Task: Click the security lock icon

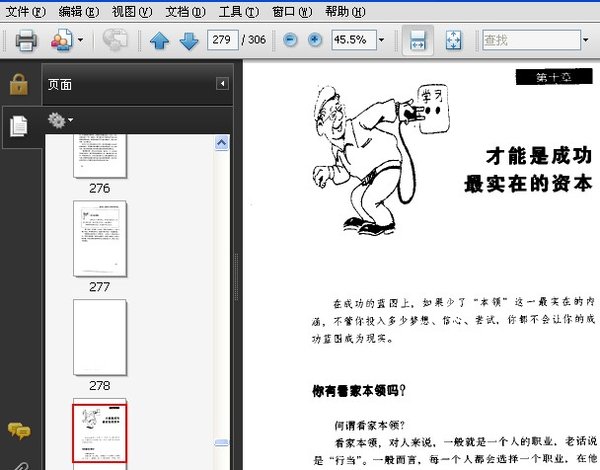Action: point(19,84)
